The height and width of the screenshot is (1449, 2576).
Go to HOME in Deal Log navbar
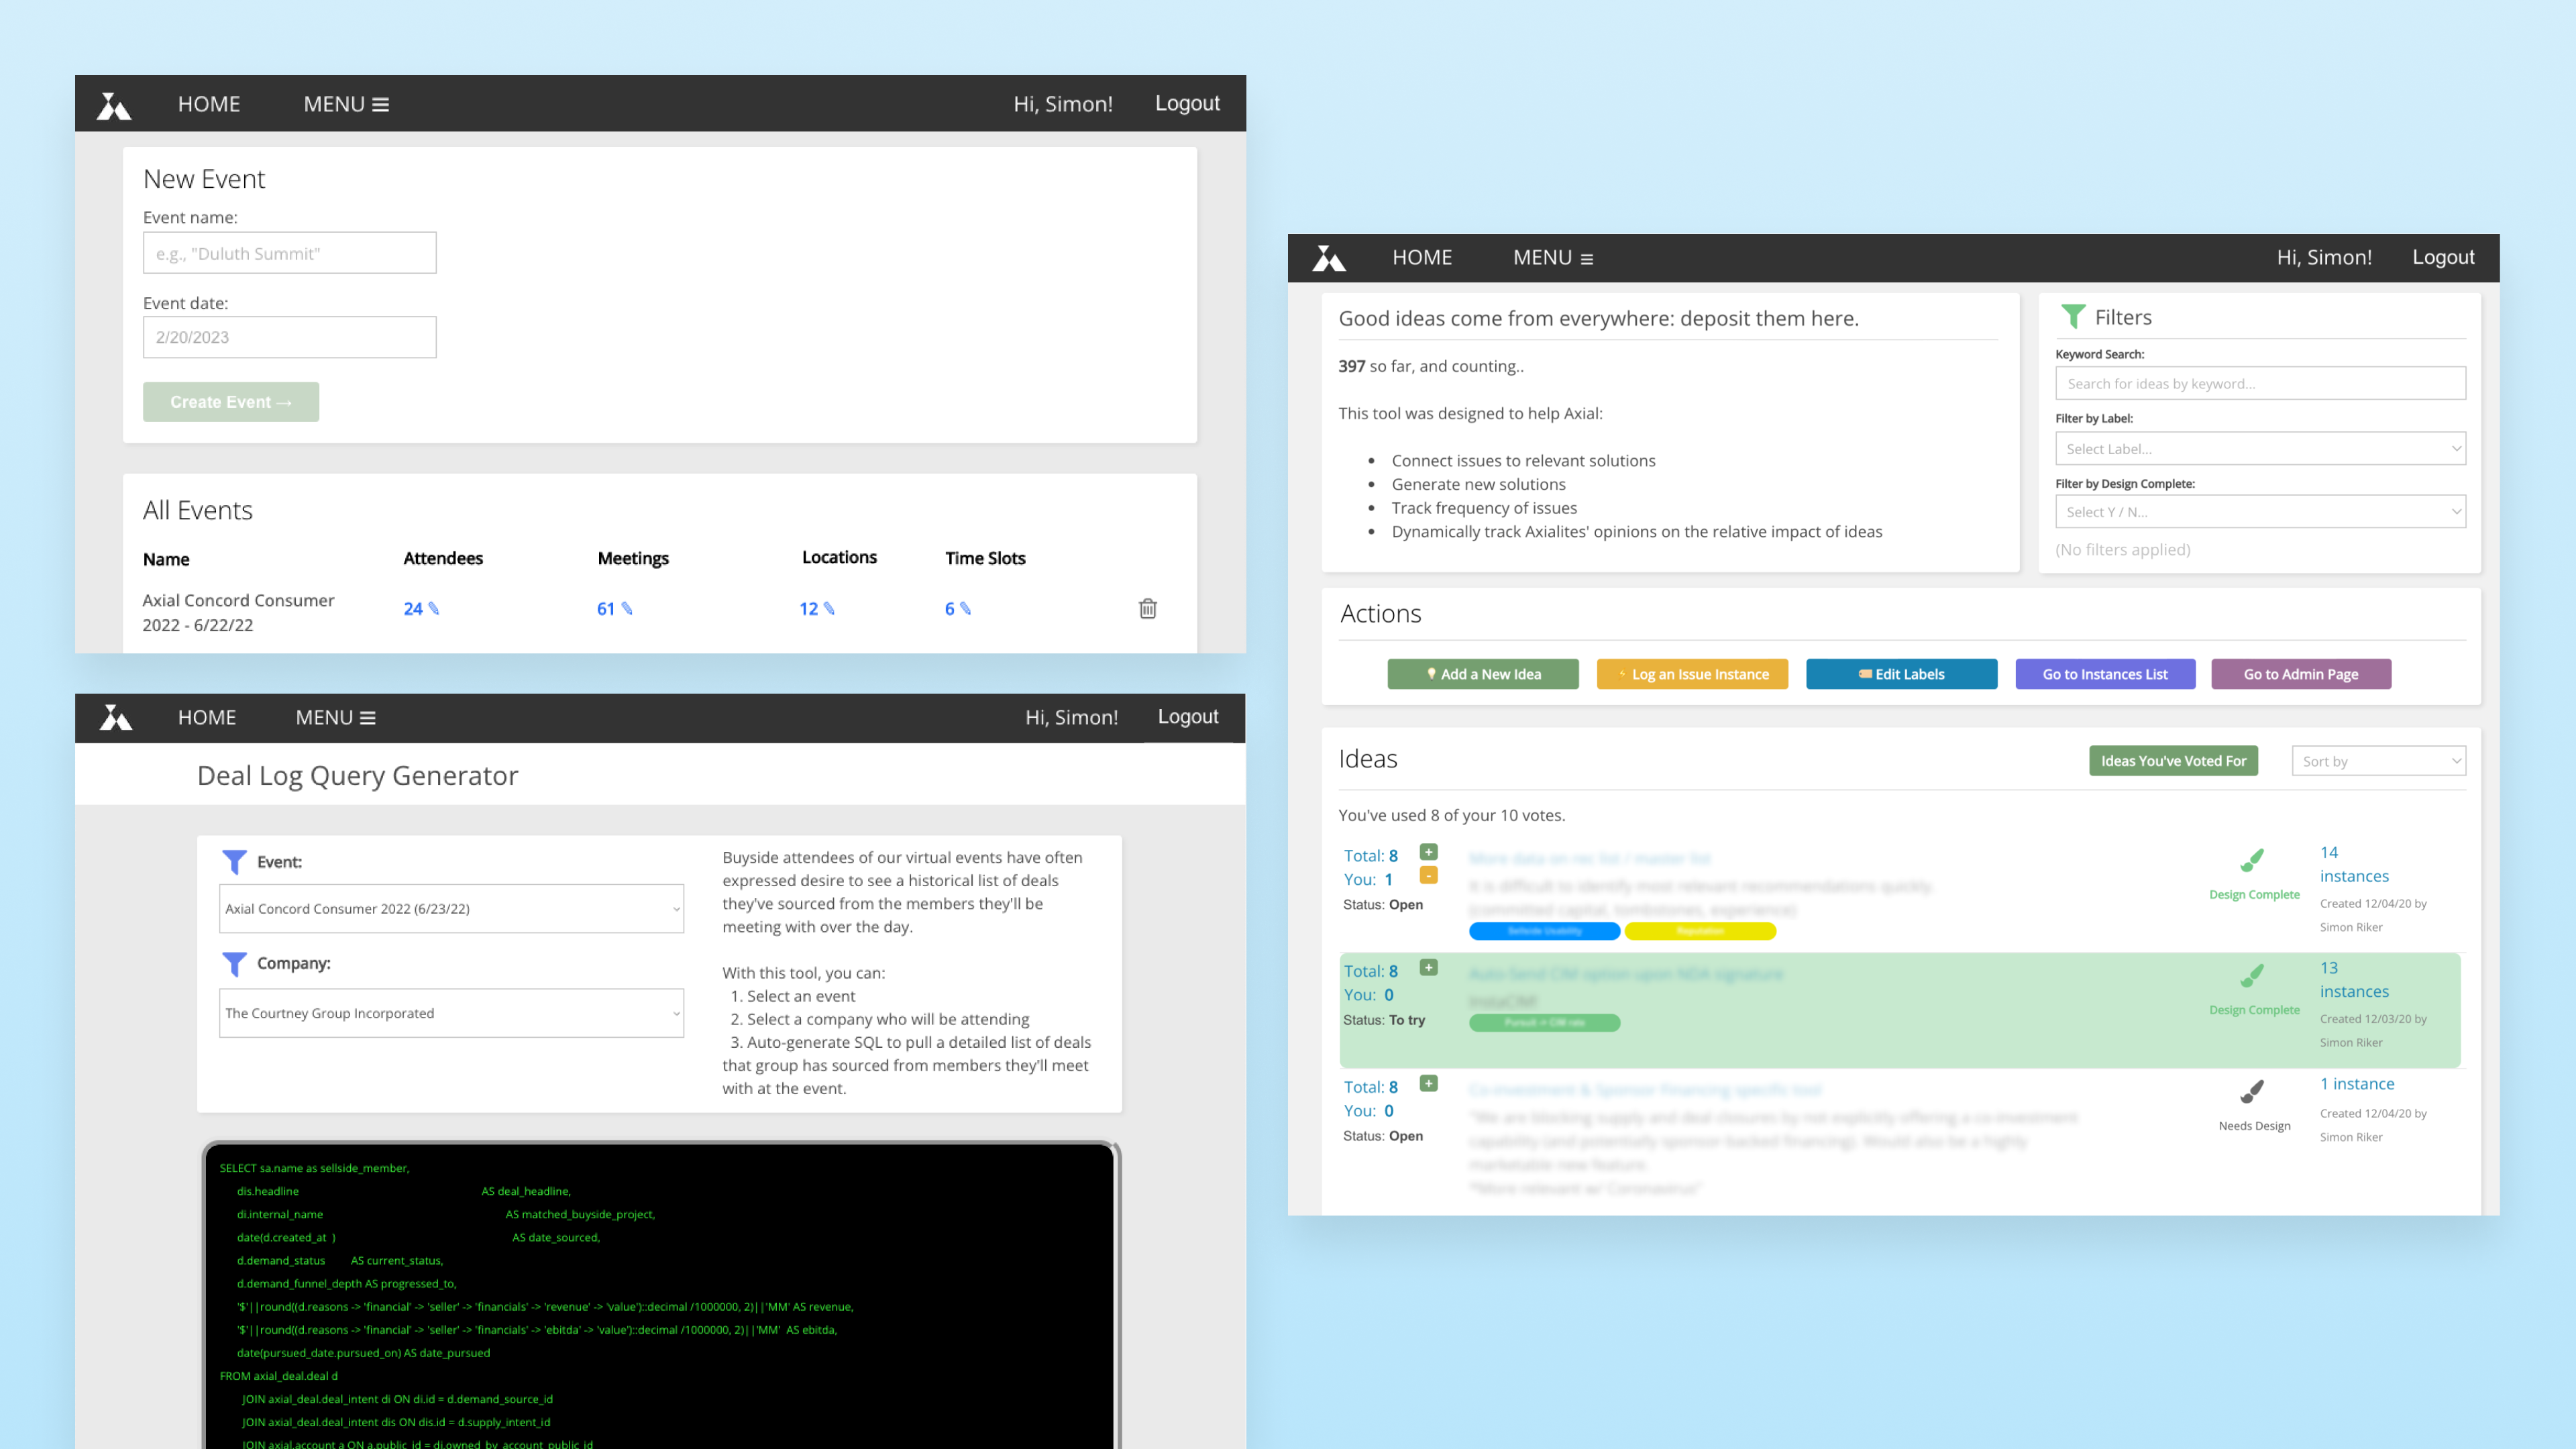(207, 717)
